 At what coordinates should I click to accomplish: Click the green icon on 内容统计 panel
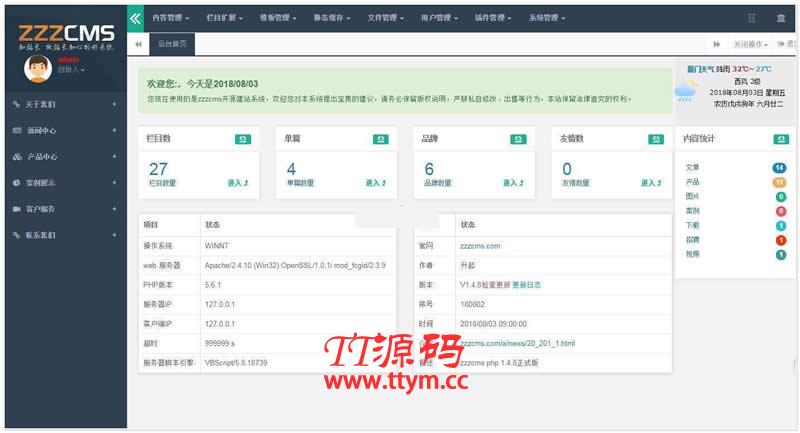tap(781, 139)
